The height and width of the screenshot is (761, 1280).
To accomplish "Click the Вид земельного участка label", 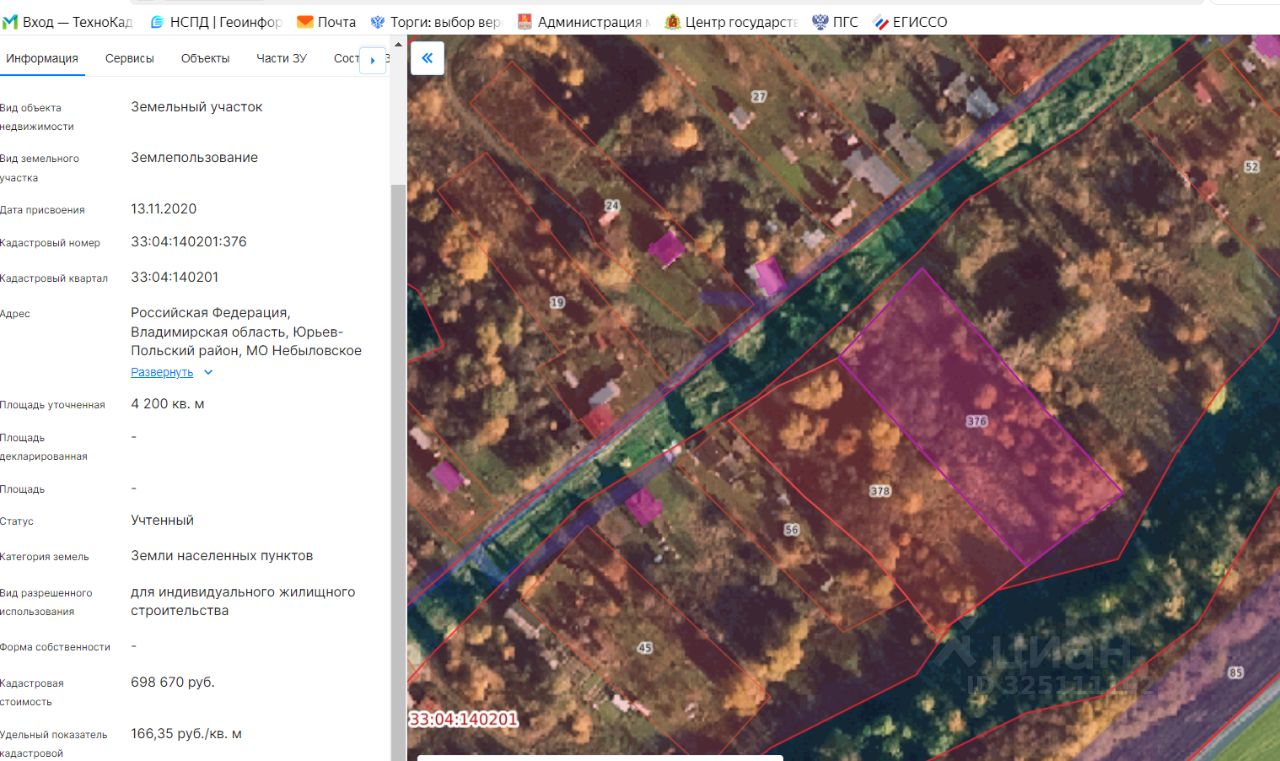I will coord(39,168).
